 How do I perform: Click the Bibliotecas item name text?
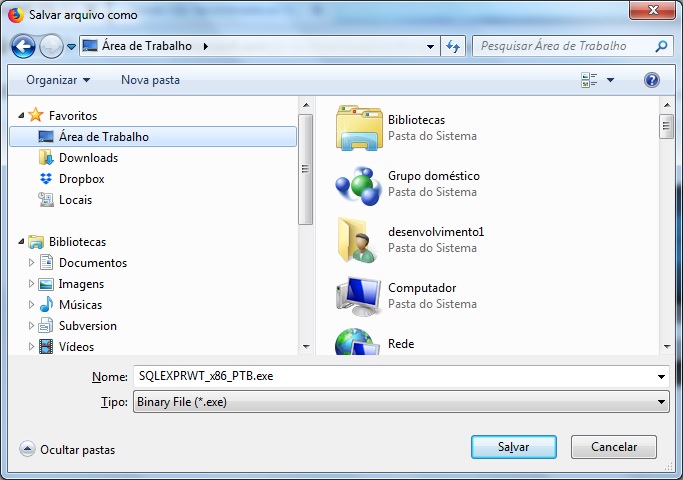click(416, 120)
